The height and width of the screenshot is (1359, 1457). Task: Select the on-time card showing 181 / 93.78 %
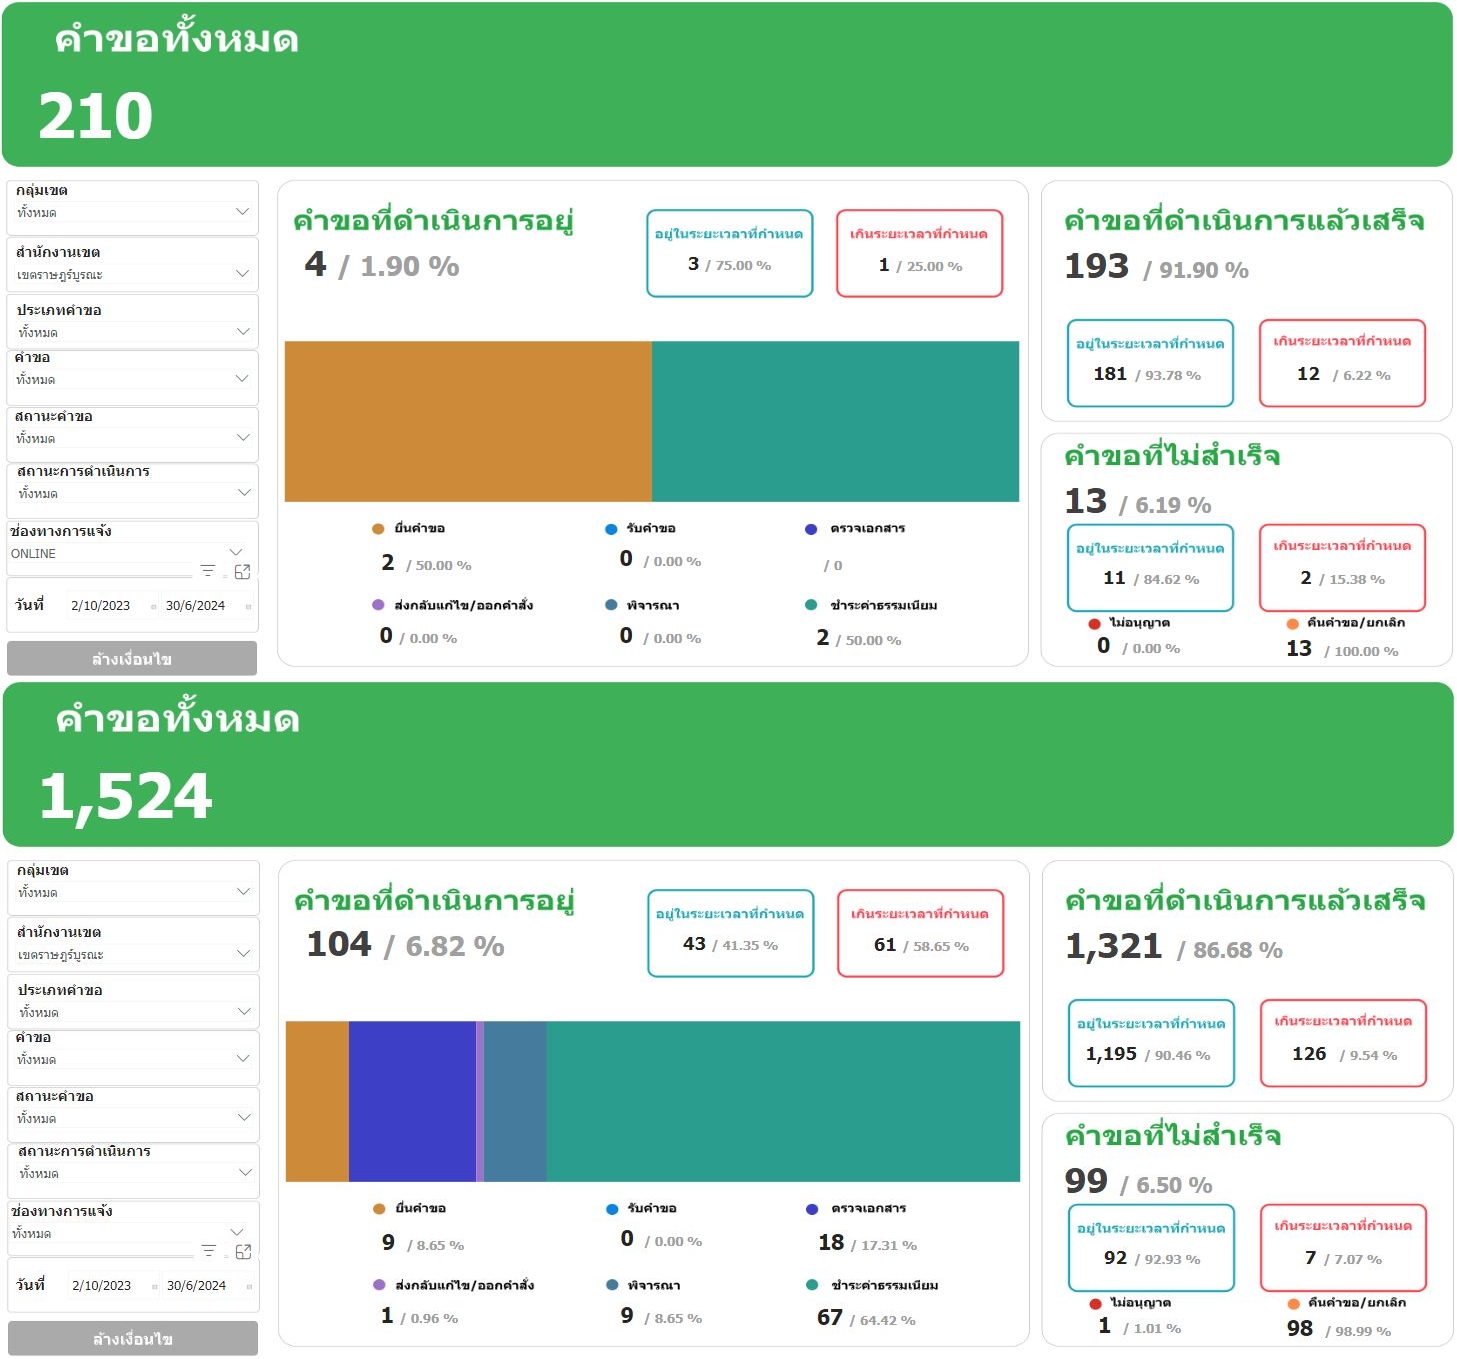pyautogui.click(x=1150, y=362)
